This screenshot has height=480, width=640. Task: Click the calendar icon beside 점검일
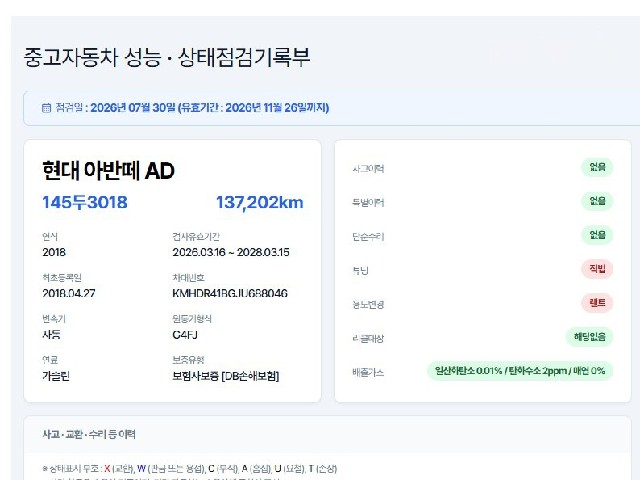pyautogui.click(x=47, y=108)
